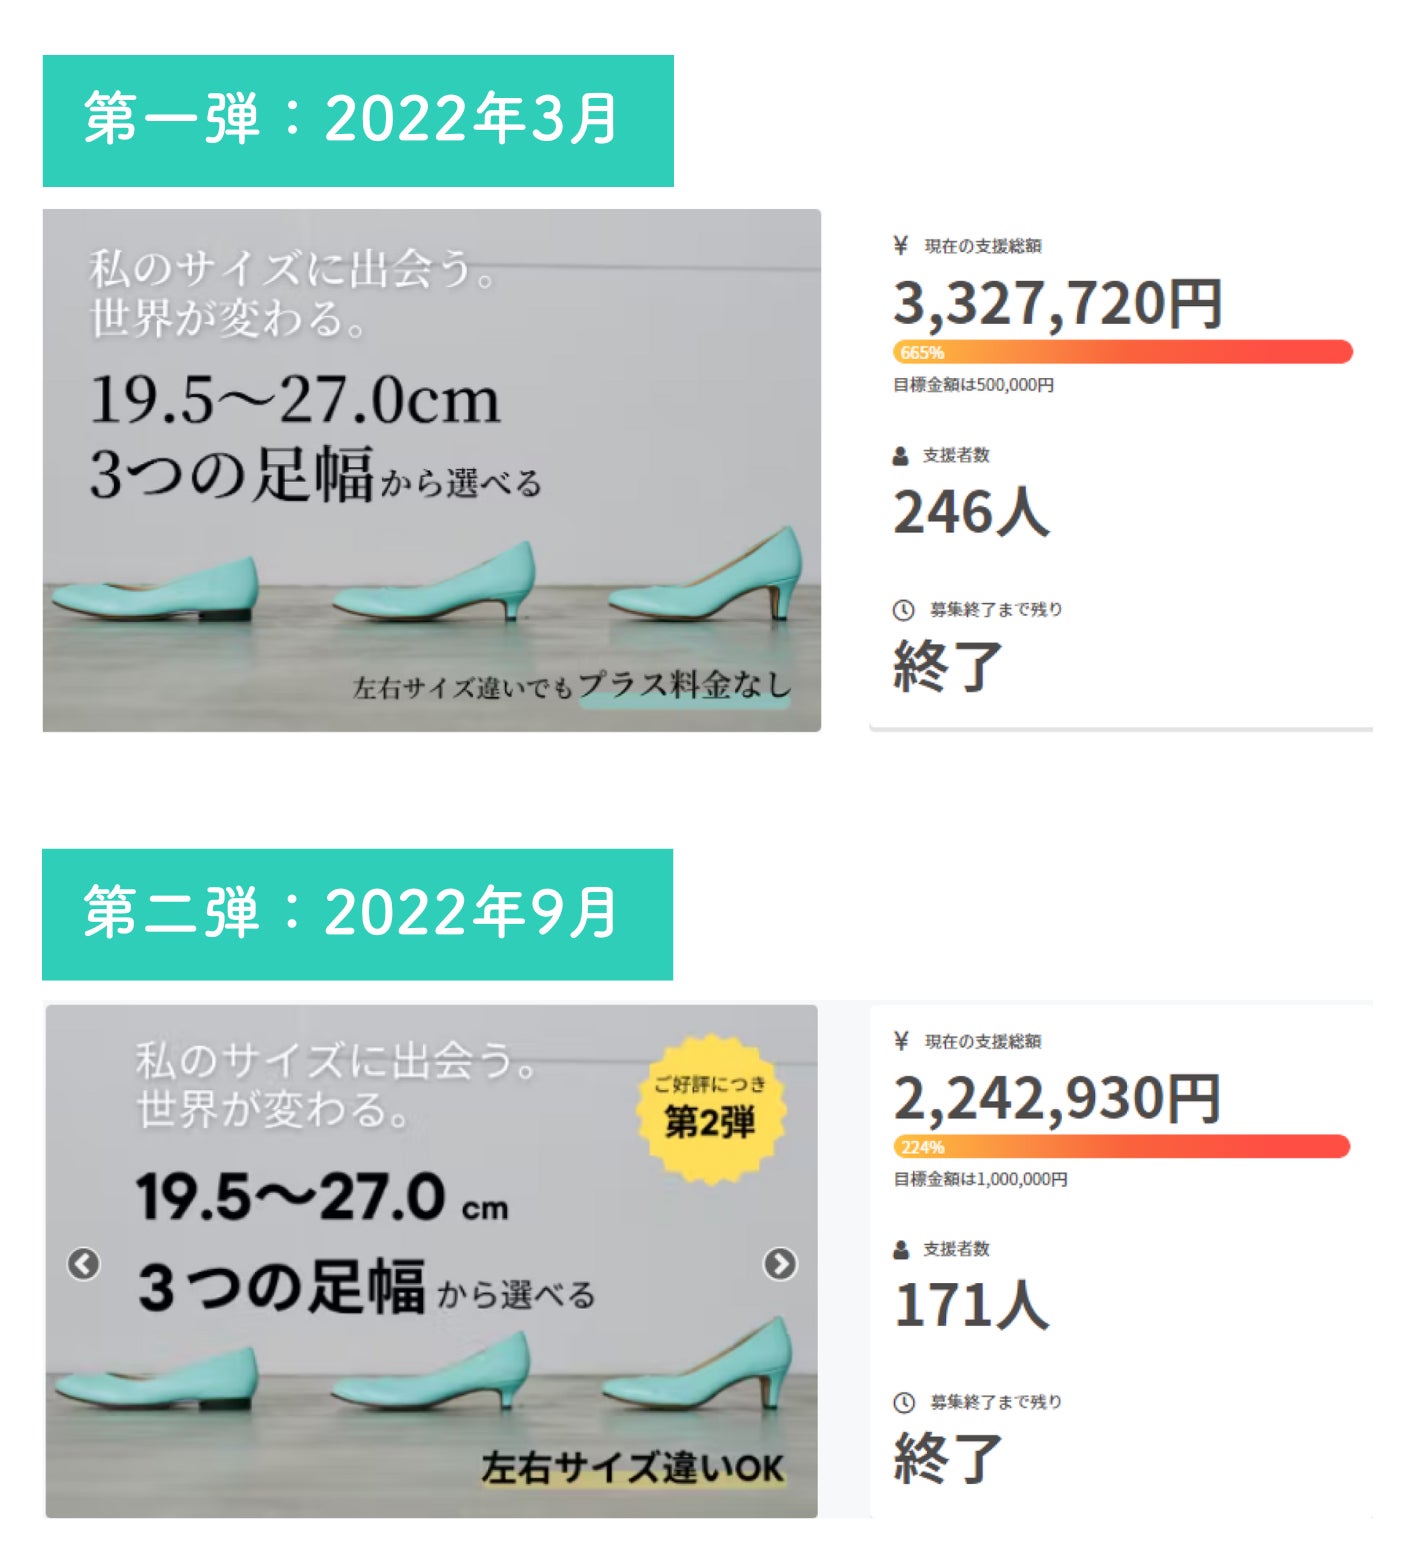1414x1555 pixels.
Task: Click the next slide arrow on second campaign image
Action: coord(780,1264)
